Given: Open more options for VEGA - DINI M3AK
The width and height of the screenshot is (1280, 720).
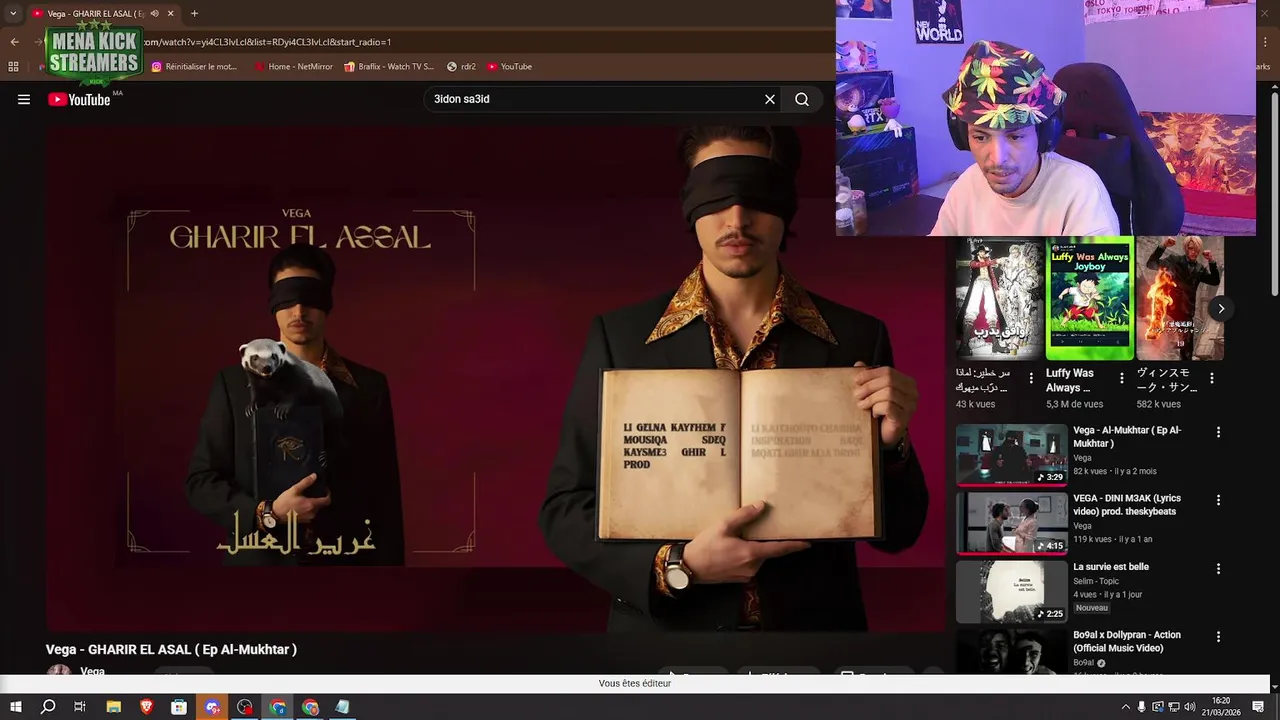Looking at the screenshot, I should click(x=1218, y=500).
